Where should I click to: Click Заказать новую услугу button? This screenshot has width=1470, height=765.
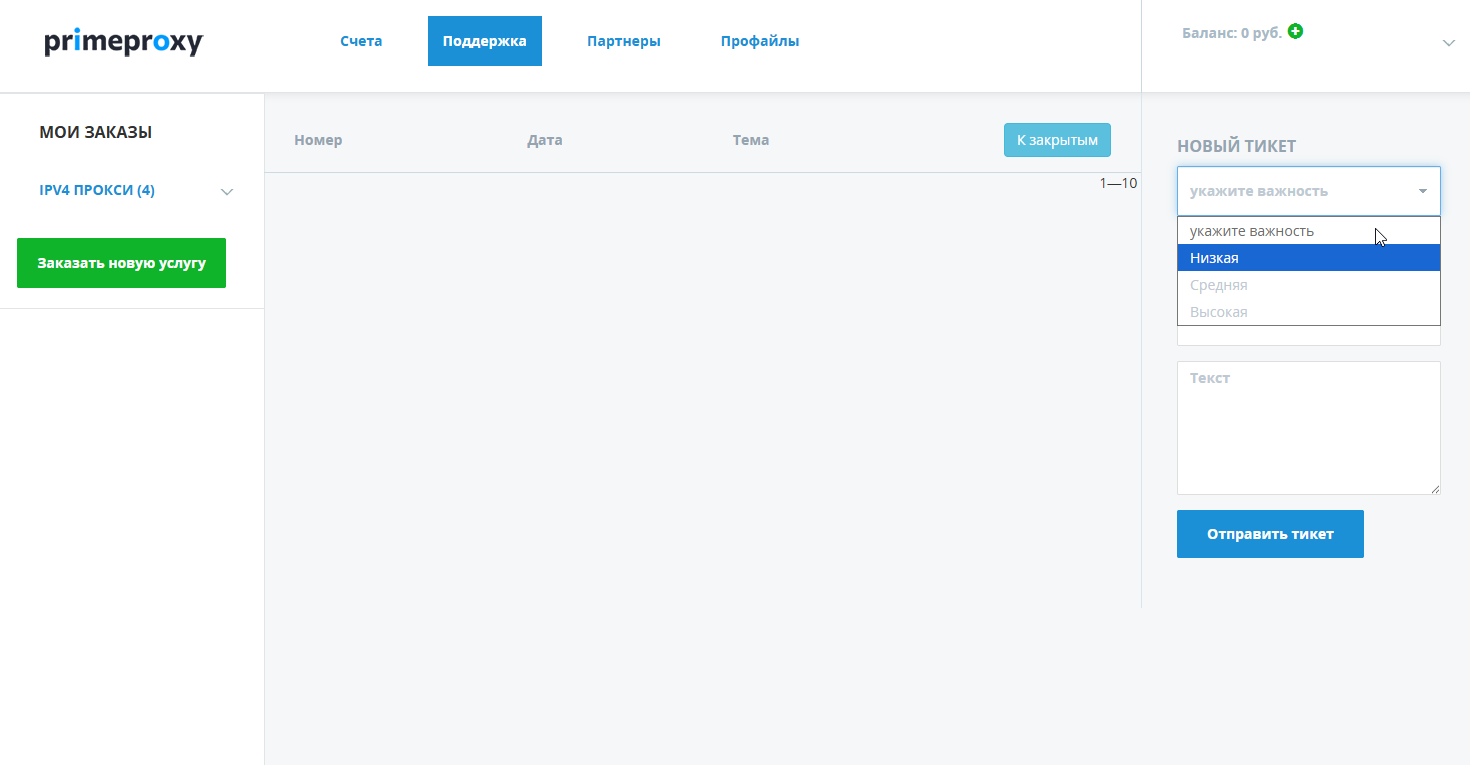(x=121, y=263)
